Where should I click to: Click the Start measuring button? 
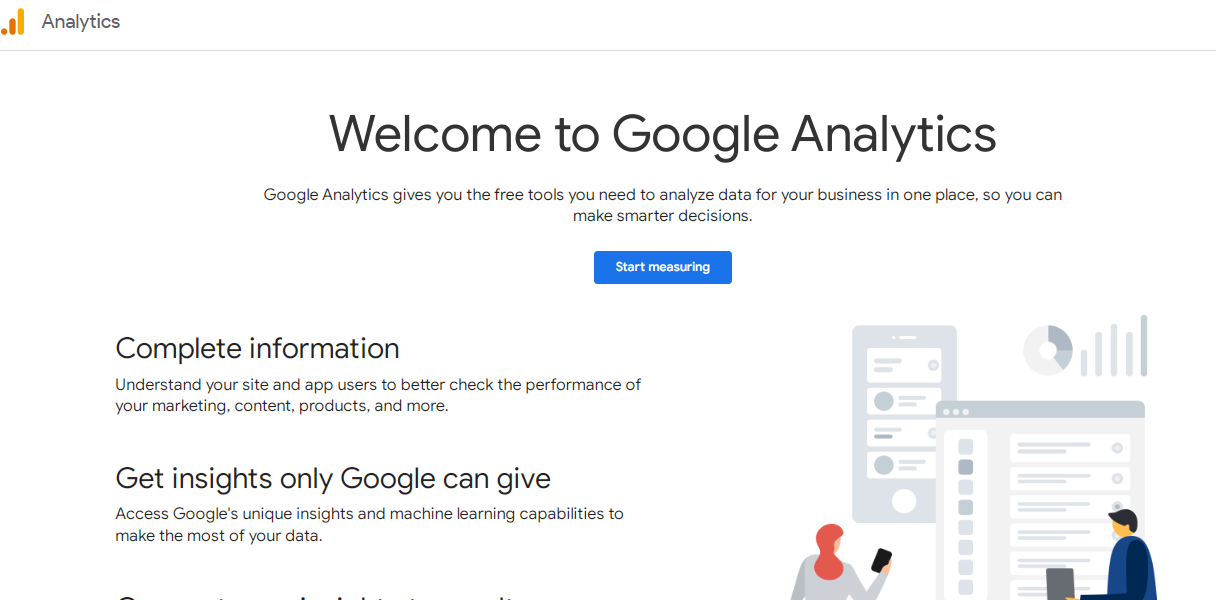pos(663,267)
